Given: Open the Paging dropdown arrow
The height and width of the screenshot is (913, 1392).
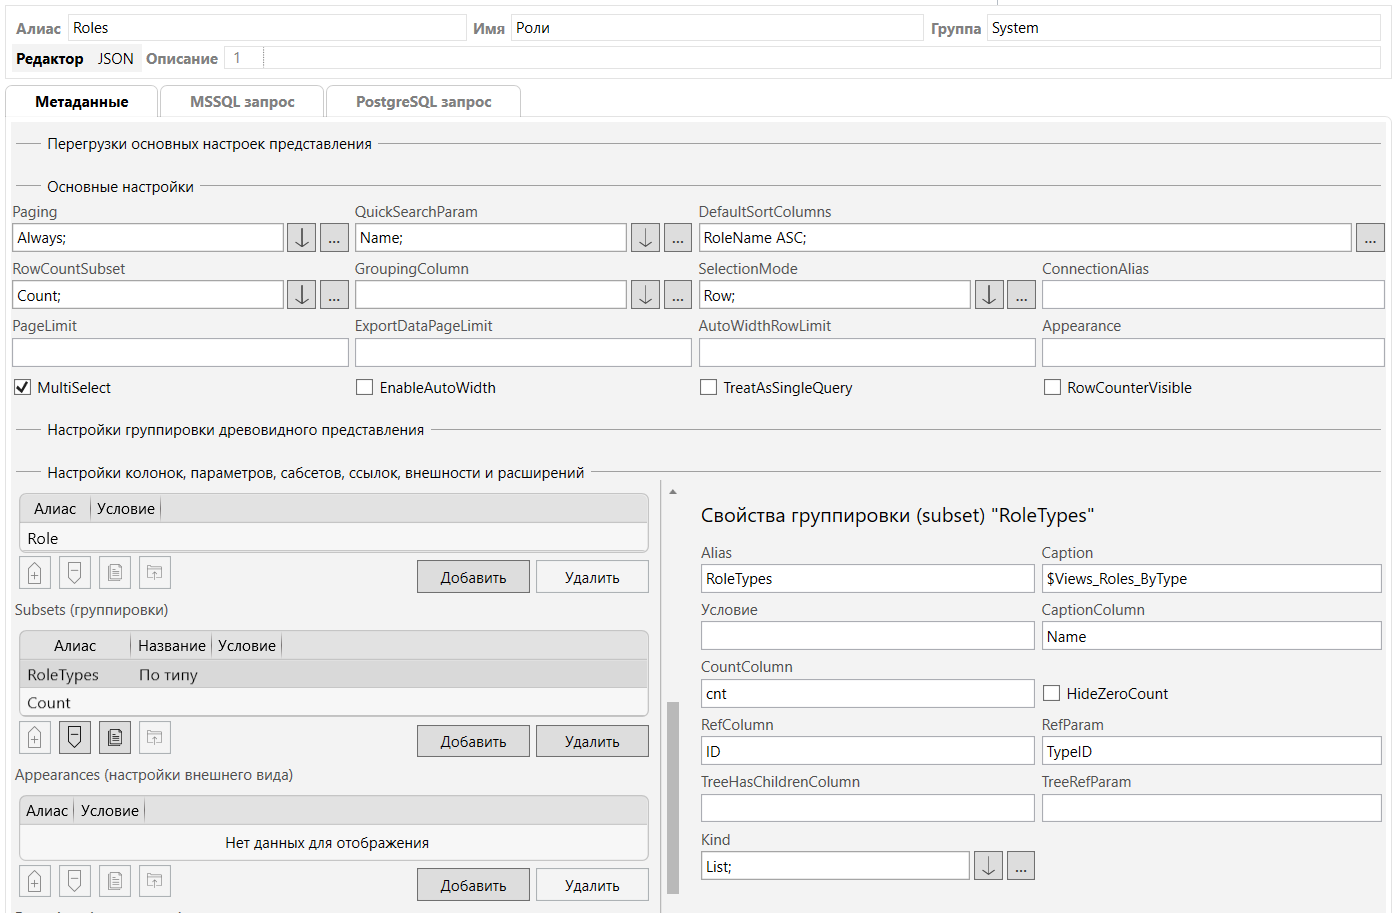Looking at the screenshot, I should (301, 238).
